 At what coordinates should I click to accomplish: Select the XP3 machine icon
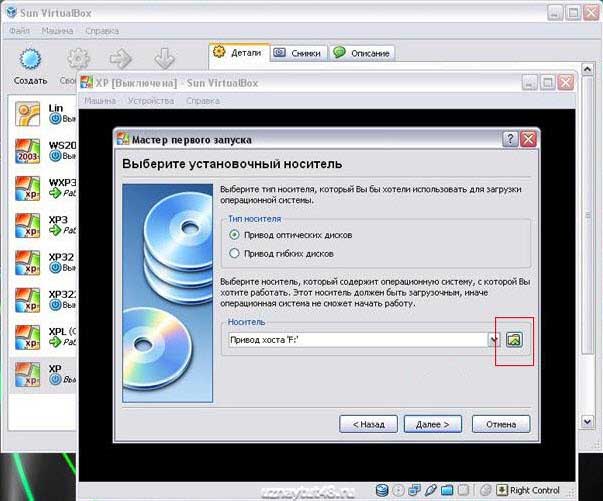(27, 226)
